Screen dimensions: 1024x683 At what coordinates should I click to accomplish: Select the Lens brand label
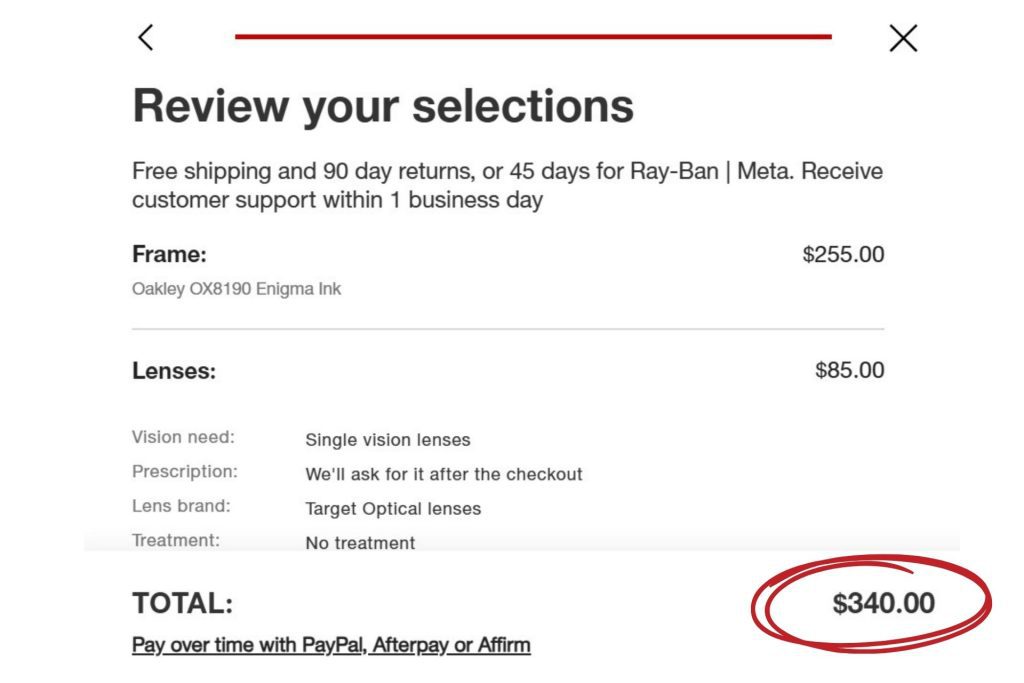(181, 506)
